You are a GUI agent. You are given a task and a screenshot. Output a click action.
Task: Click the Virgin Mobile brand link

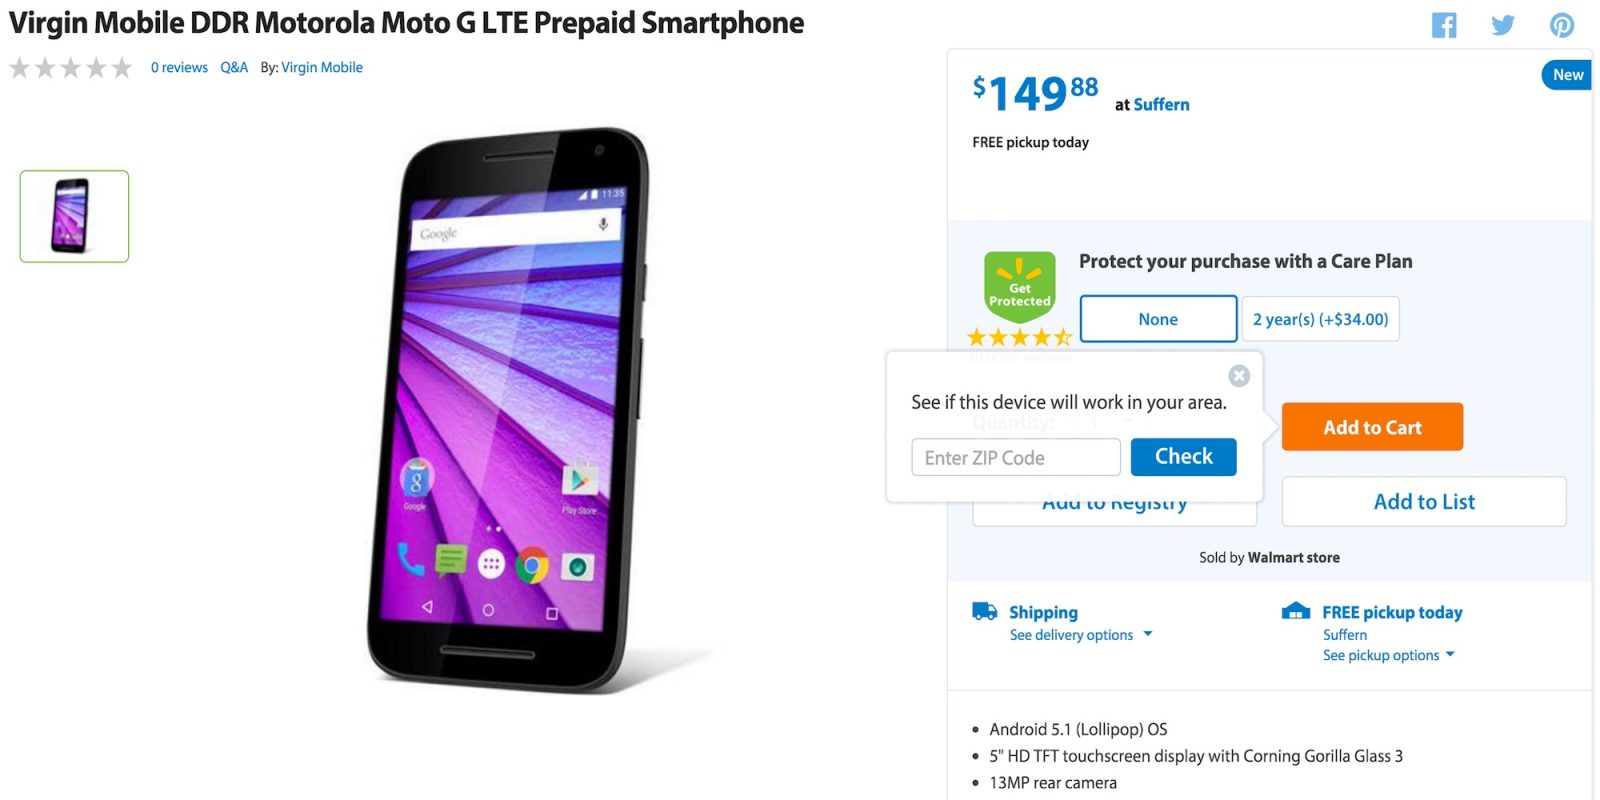(x=322, y=67)
